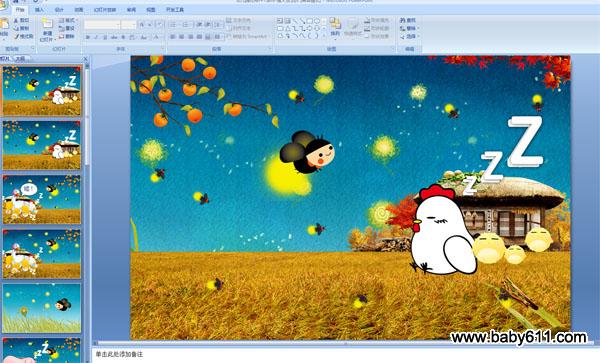The image size is (600, 363).
Task: Toggle Center paragraph alignment
Action: (181, 37)
